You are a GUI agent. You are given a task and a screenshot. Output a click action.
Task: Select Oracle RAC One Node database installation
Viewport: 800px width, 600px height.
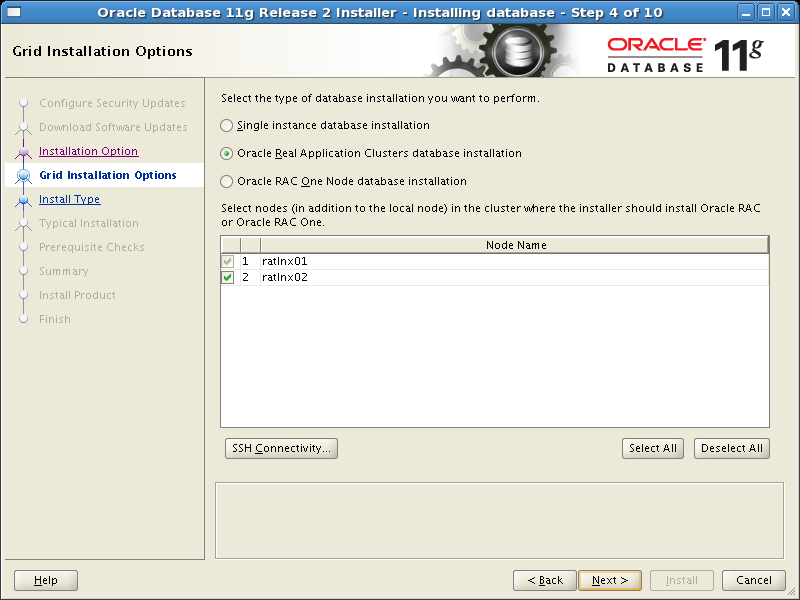click(227, 182)
